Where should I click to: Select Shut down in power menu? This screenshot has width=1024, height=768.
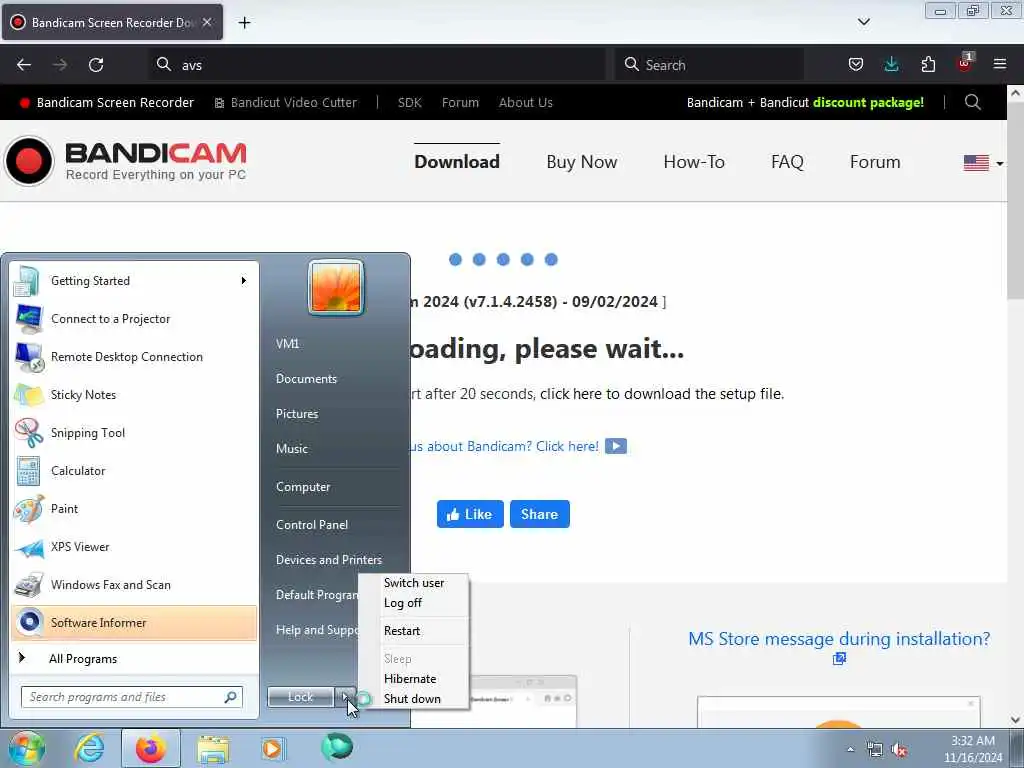413,699
